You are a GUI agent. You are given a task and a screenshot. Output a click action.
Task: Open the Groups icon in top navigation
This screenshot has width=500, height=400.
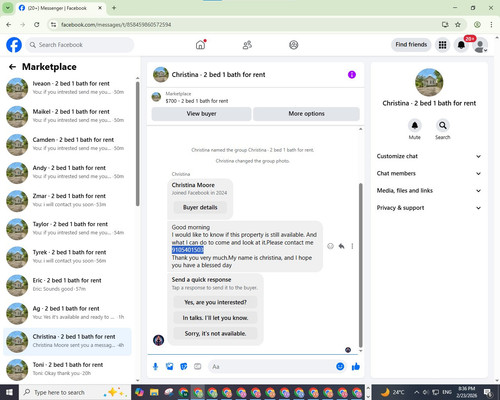(294, 45)
